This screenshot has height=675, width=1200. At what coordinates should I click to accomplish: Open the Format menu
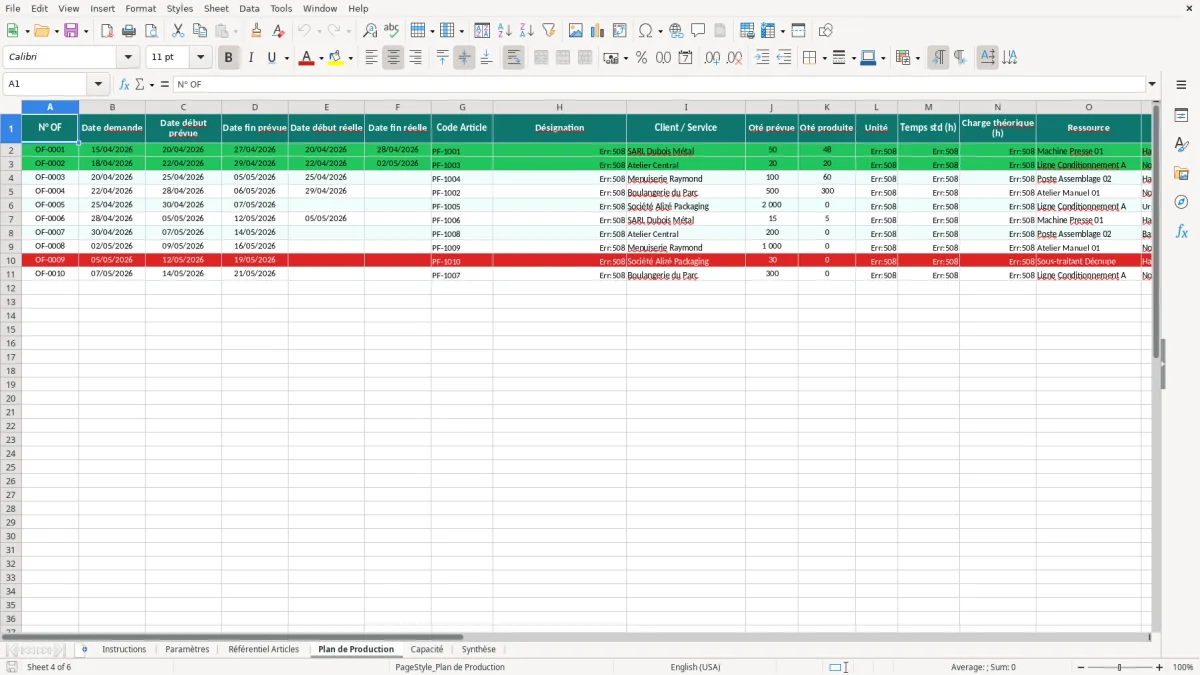tap(140, 8)
